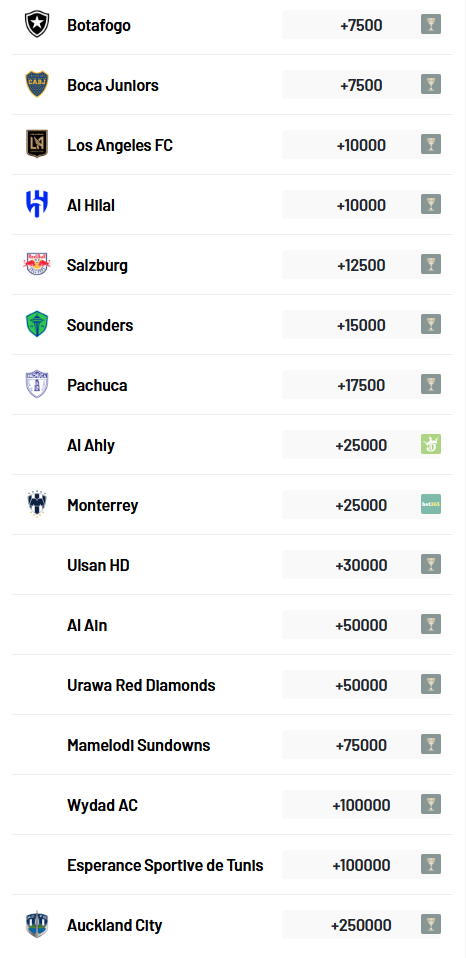Click the Los Angeles FC logo
466x958 pixels.
click(37, 144)
